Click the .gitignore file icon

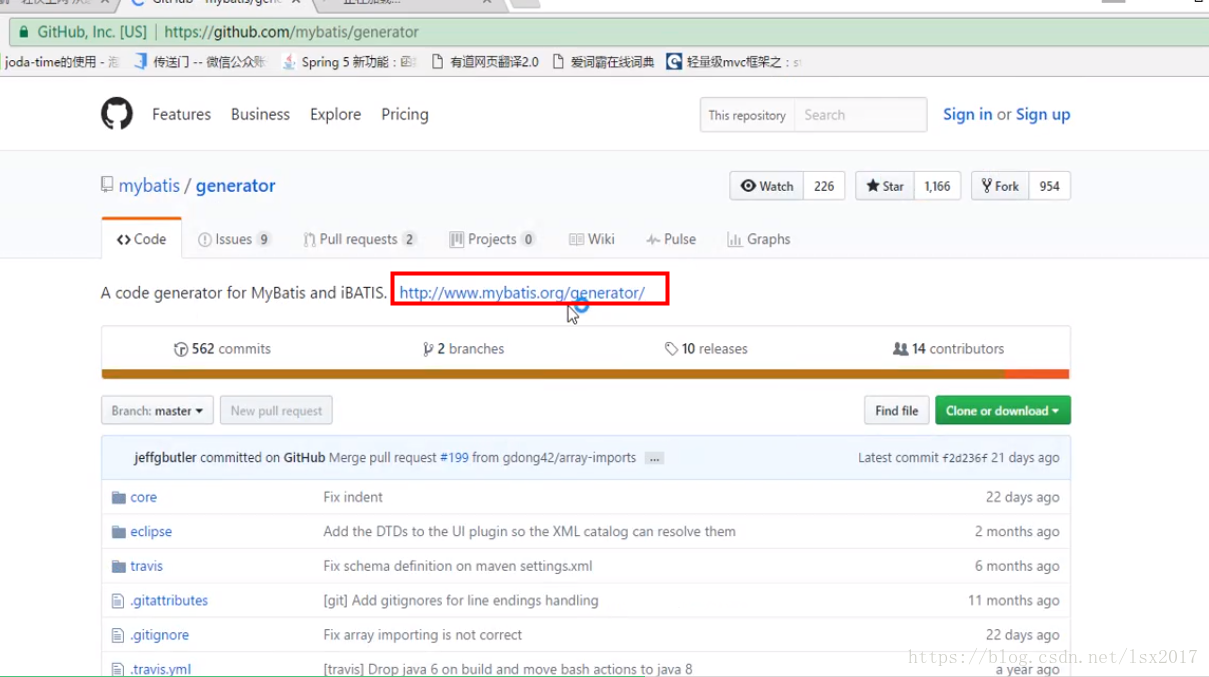point(118,635)
